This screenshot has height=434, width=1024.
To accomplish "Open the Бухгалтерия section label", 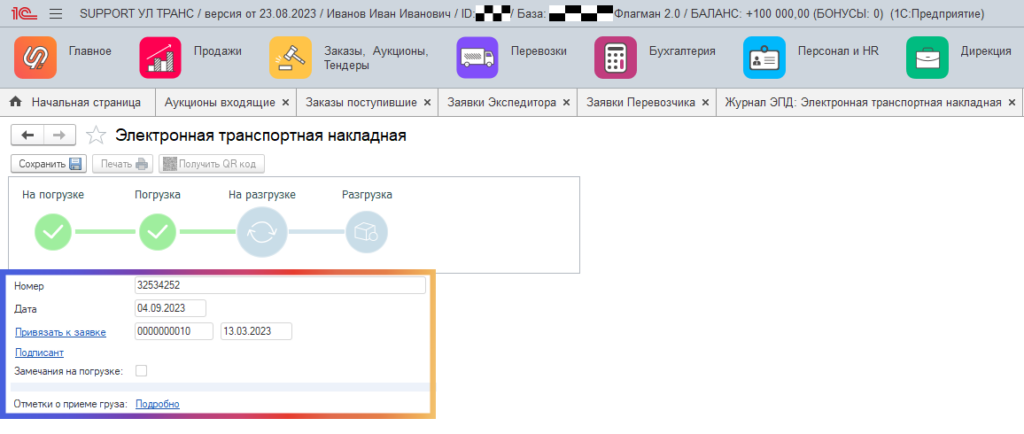I will pos(682,51).
